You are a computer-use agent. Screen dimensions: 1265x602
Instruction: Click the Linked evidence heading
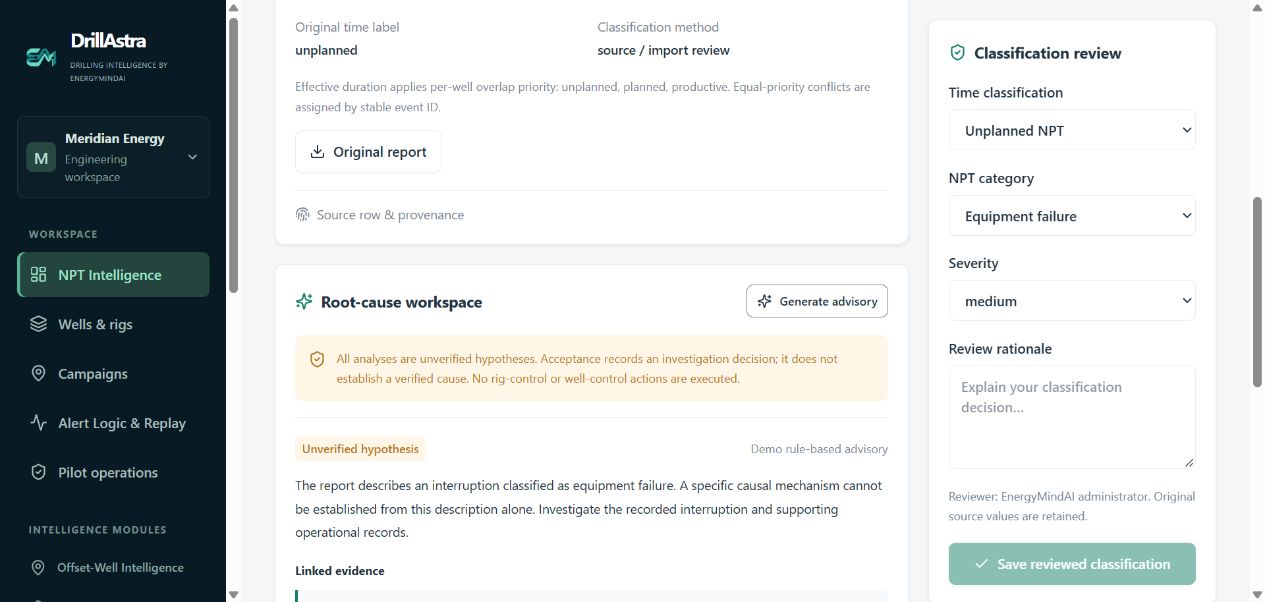point(340,571)
